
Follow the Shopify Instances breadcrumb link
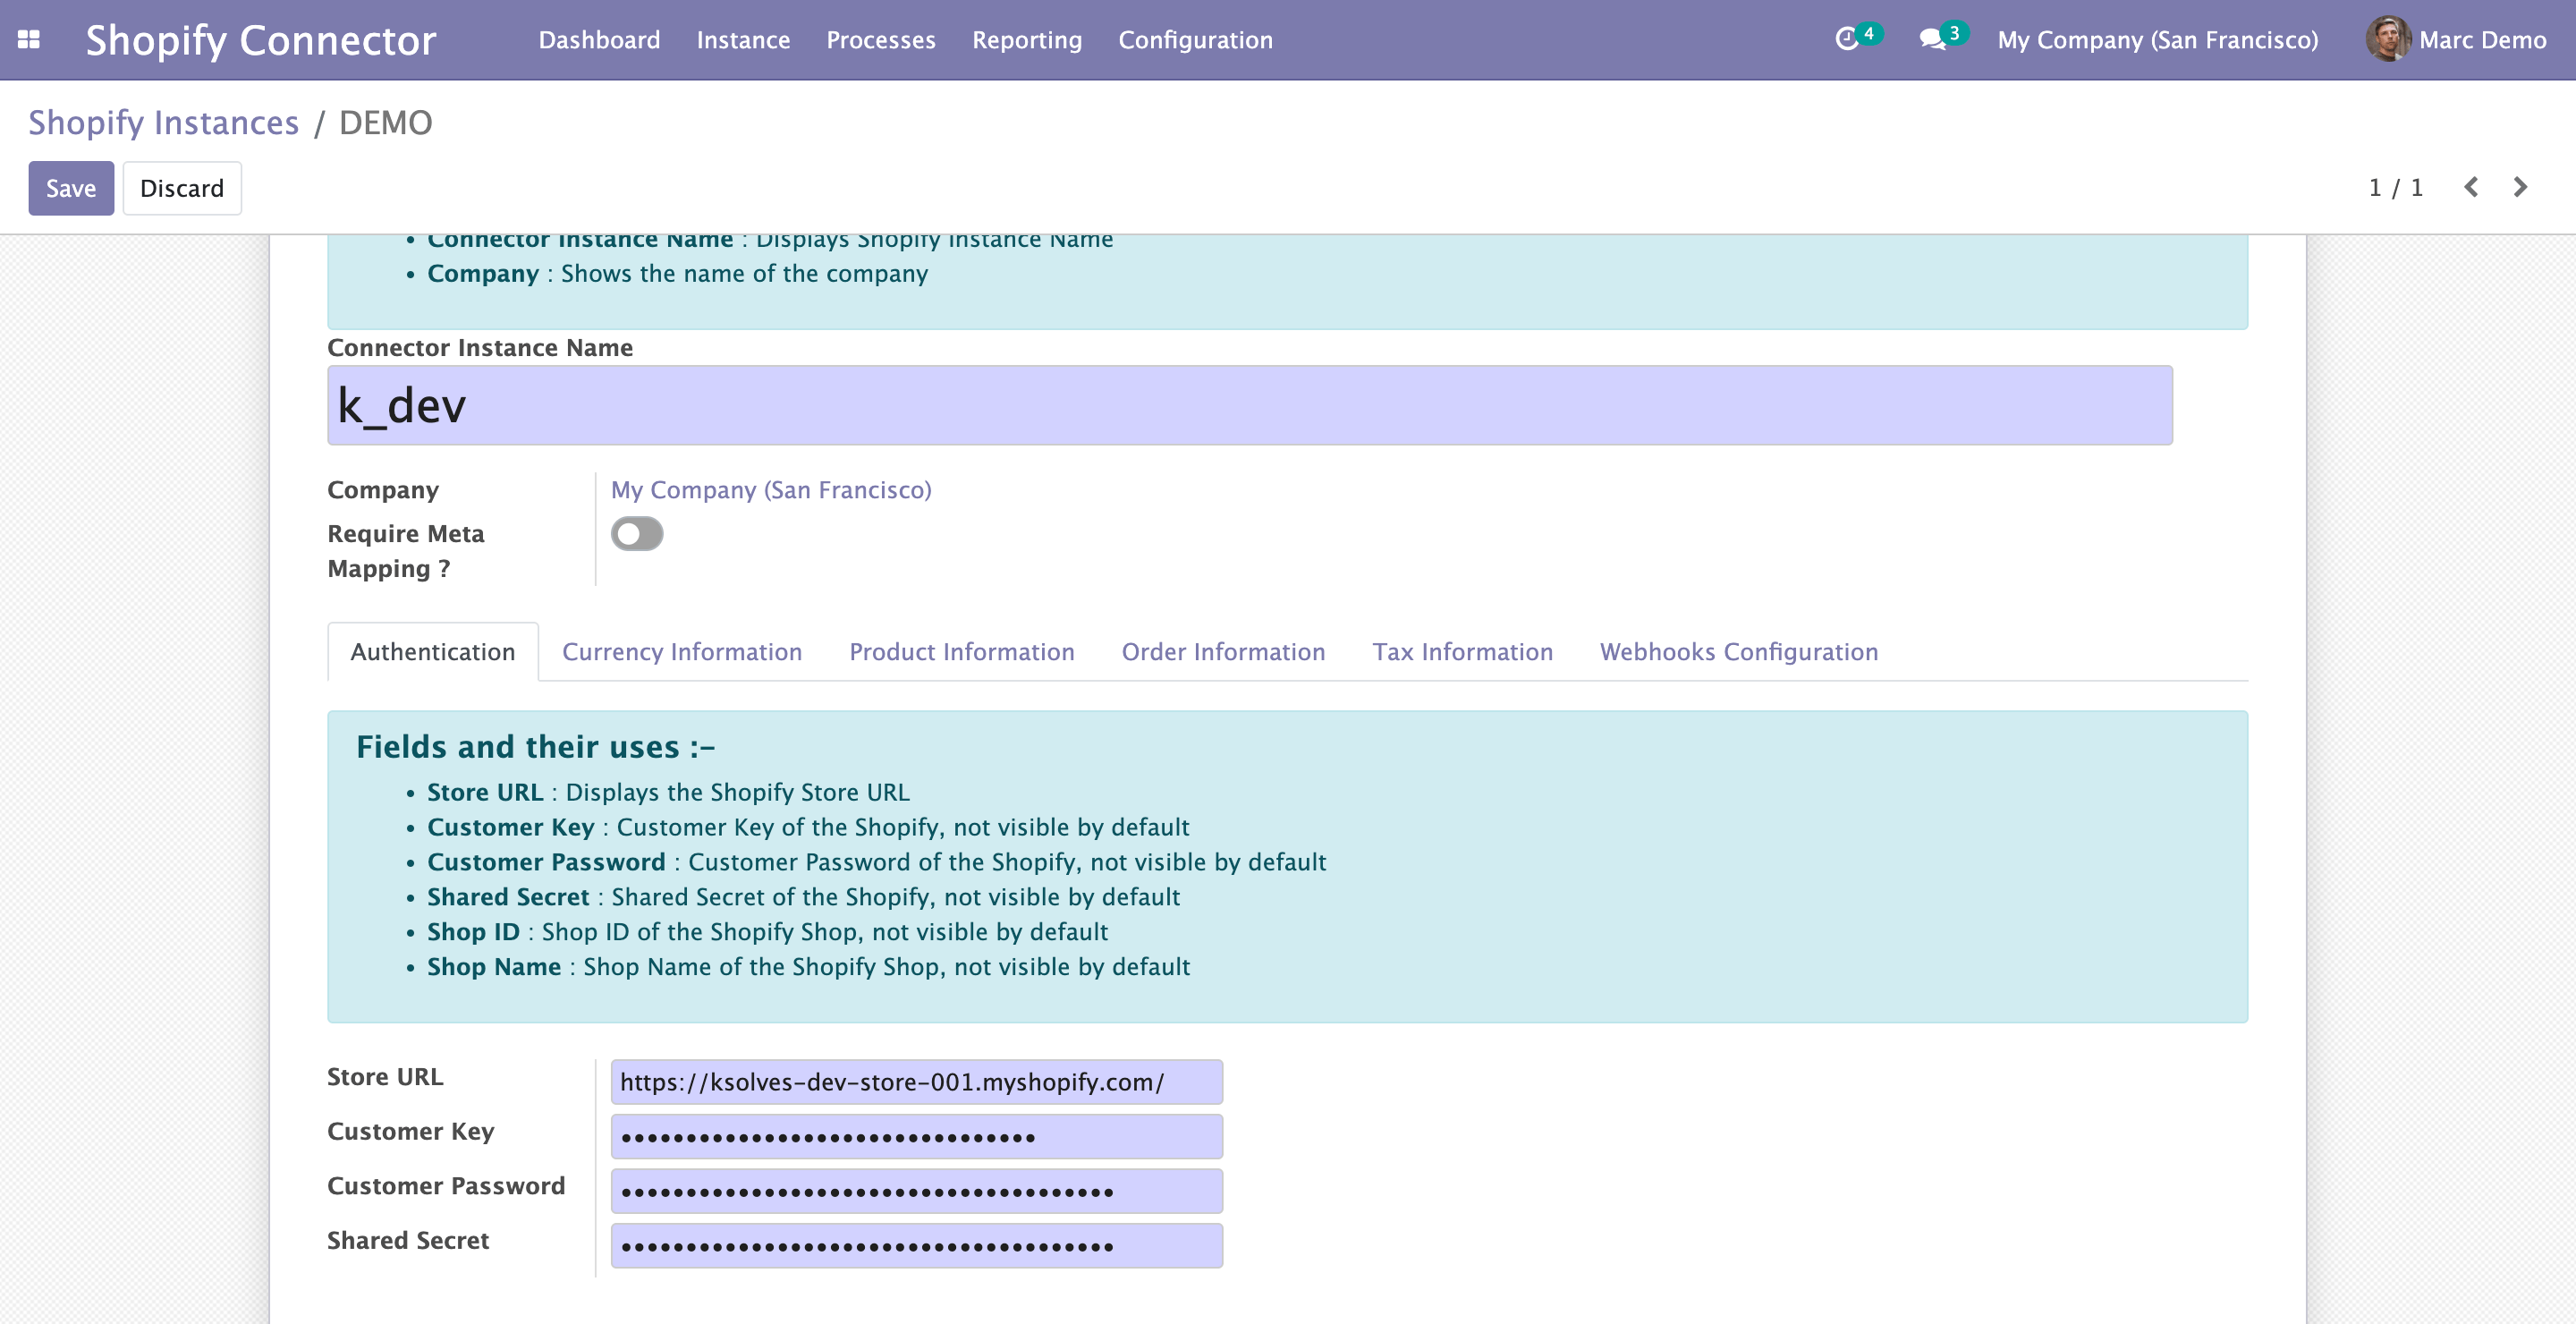[163, 122]
